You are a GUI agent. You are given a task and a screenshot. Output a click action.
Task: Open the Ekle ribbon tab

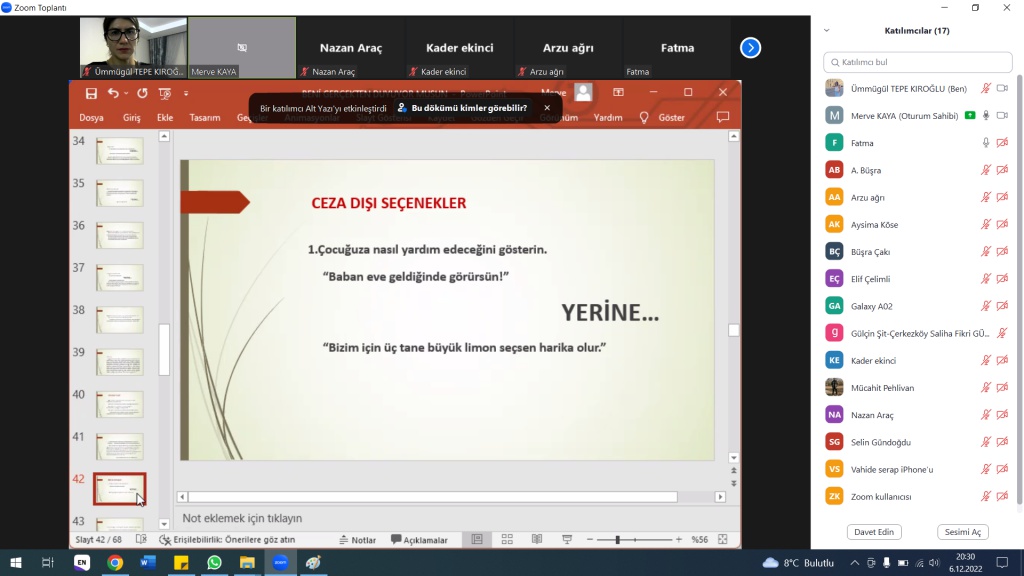(x=165, y=117)
